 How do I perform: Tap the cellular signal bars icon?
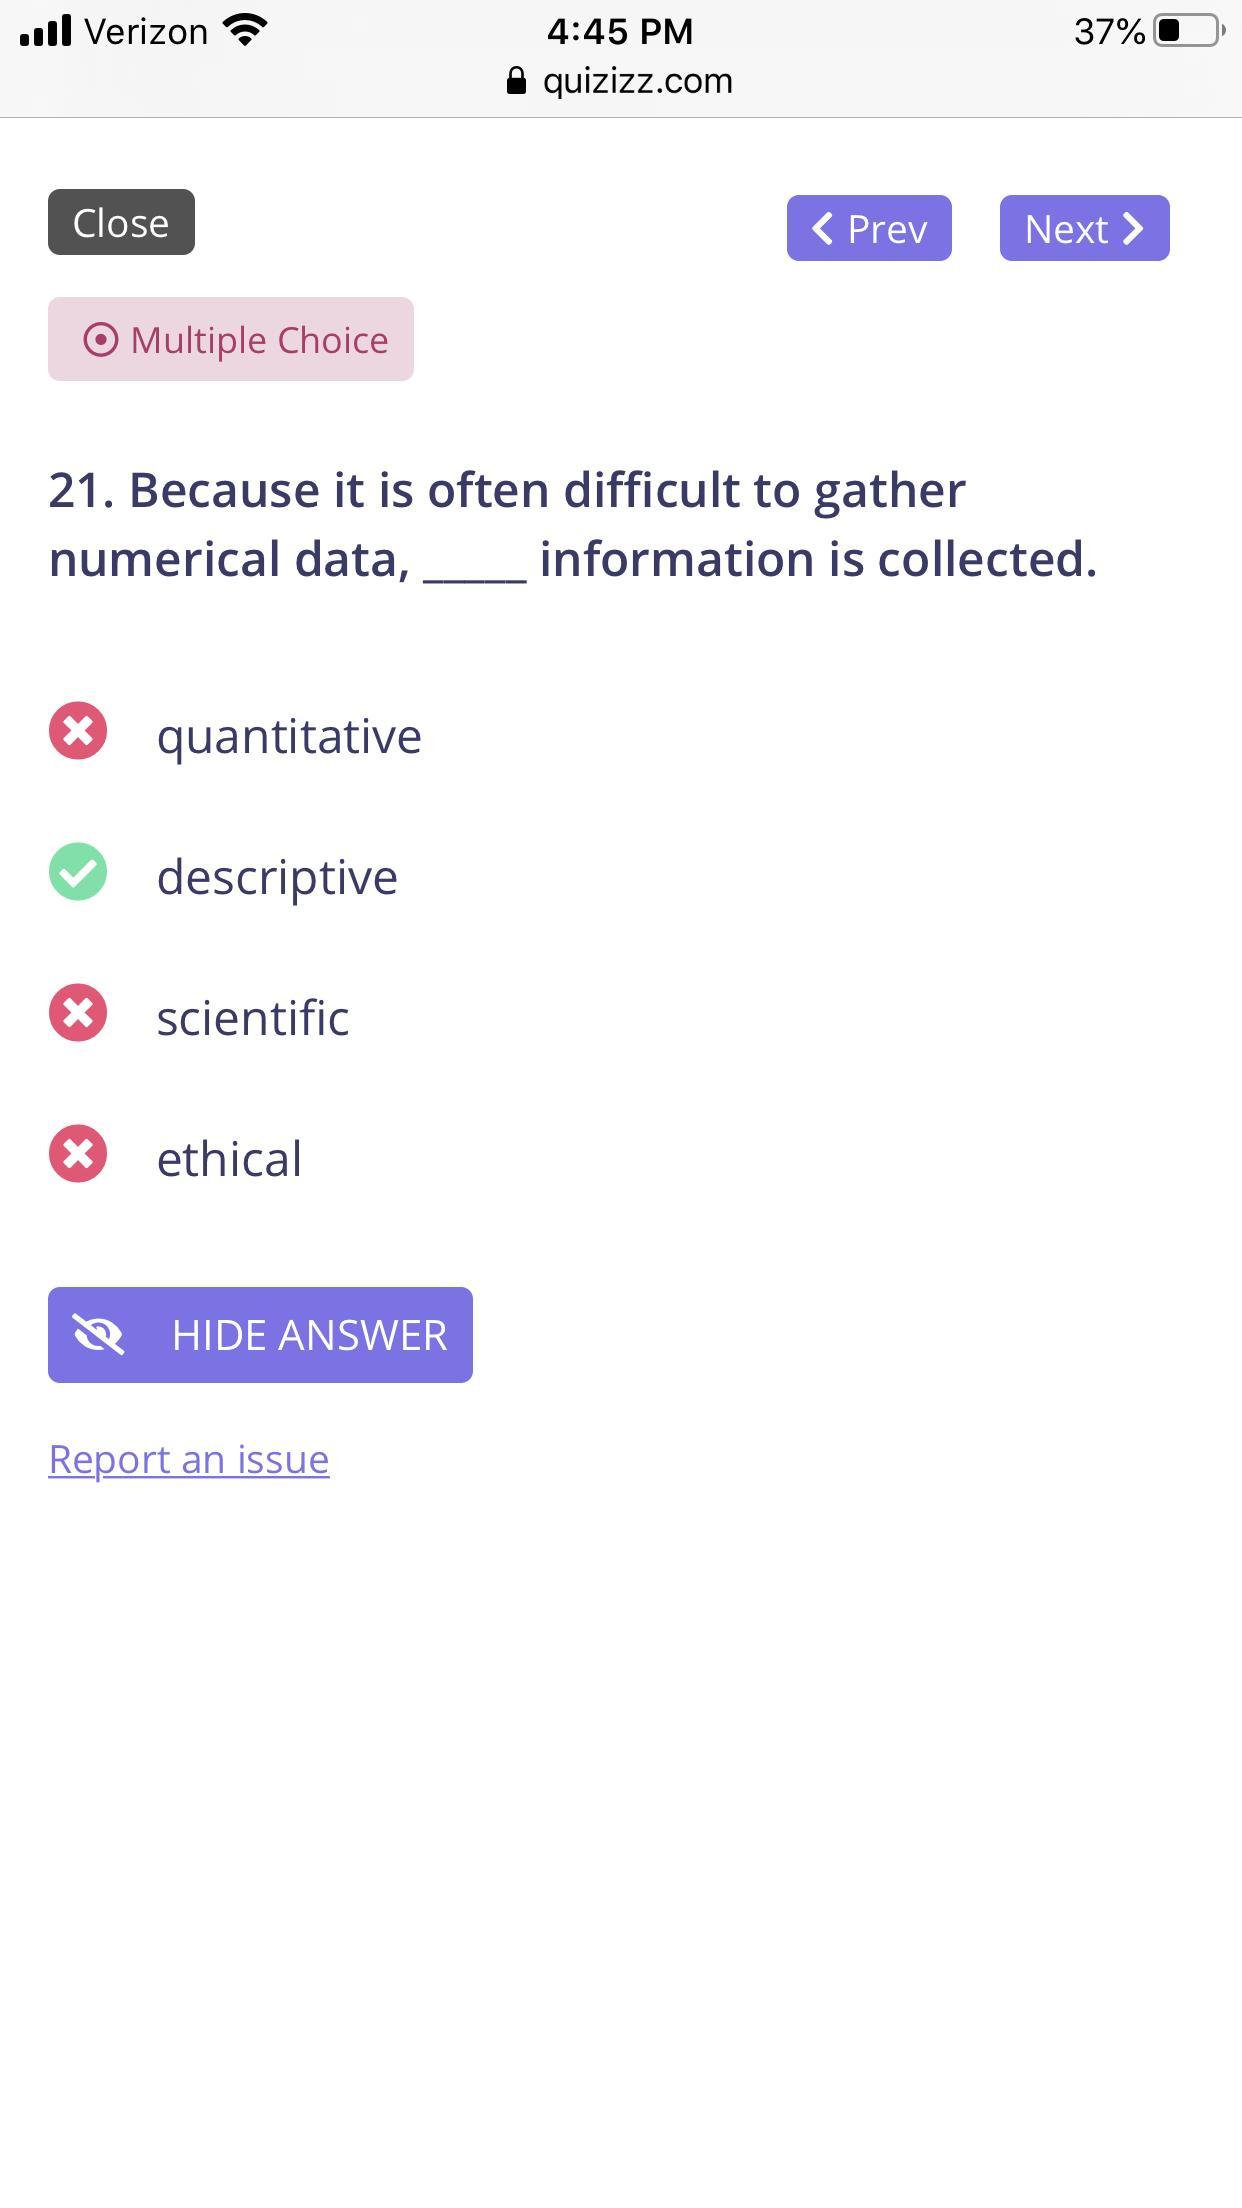(x=46, y=31)
